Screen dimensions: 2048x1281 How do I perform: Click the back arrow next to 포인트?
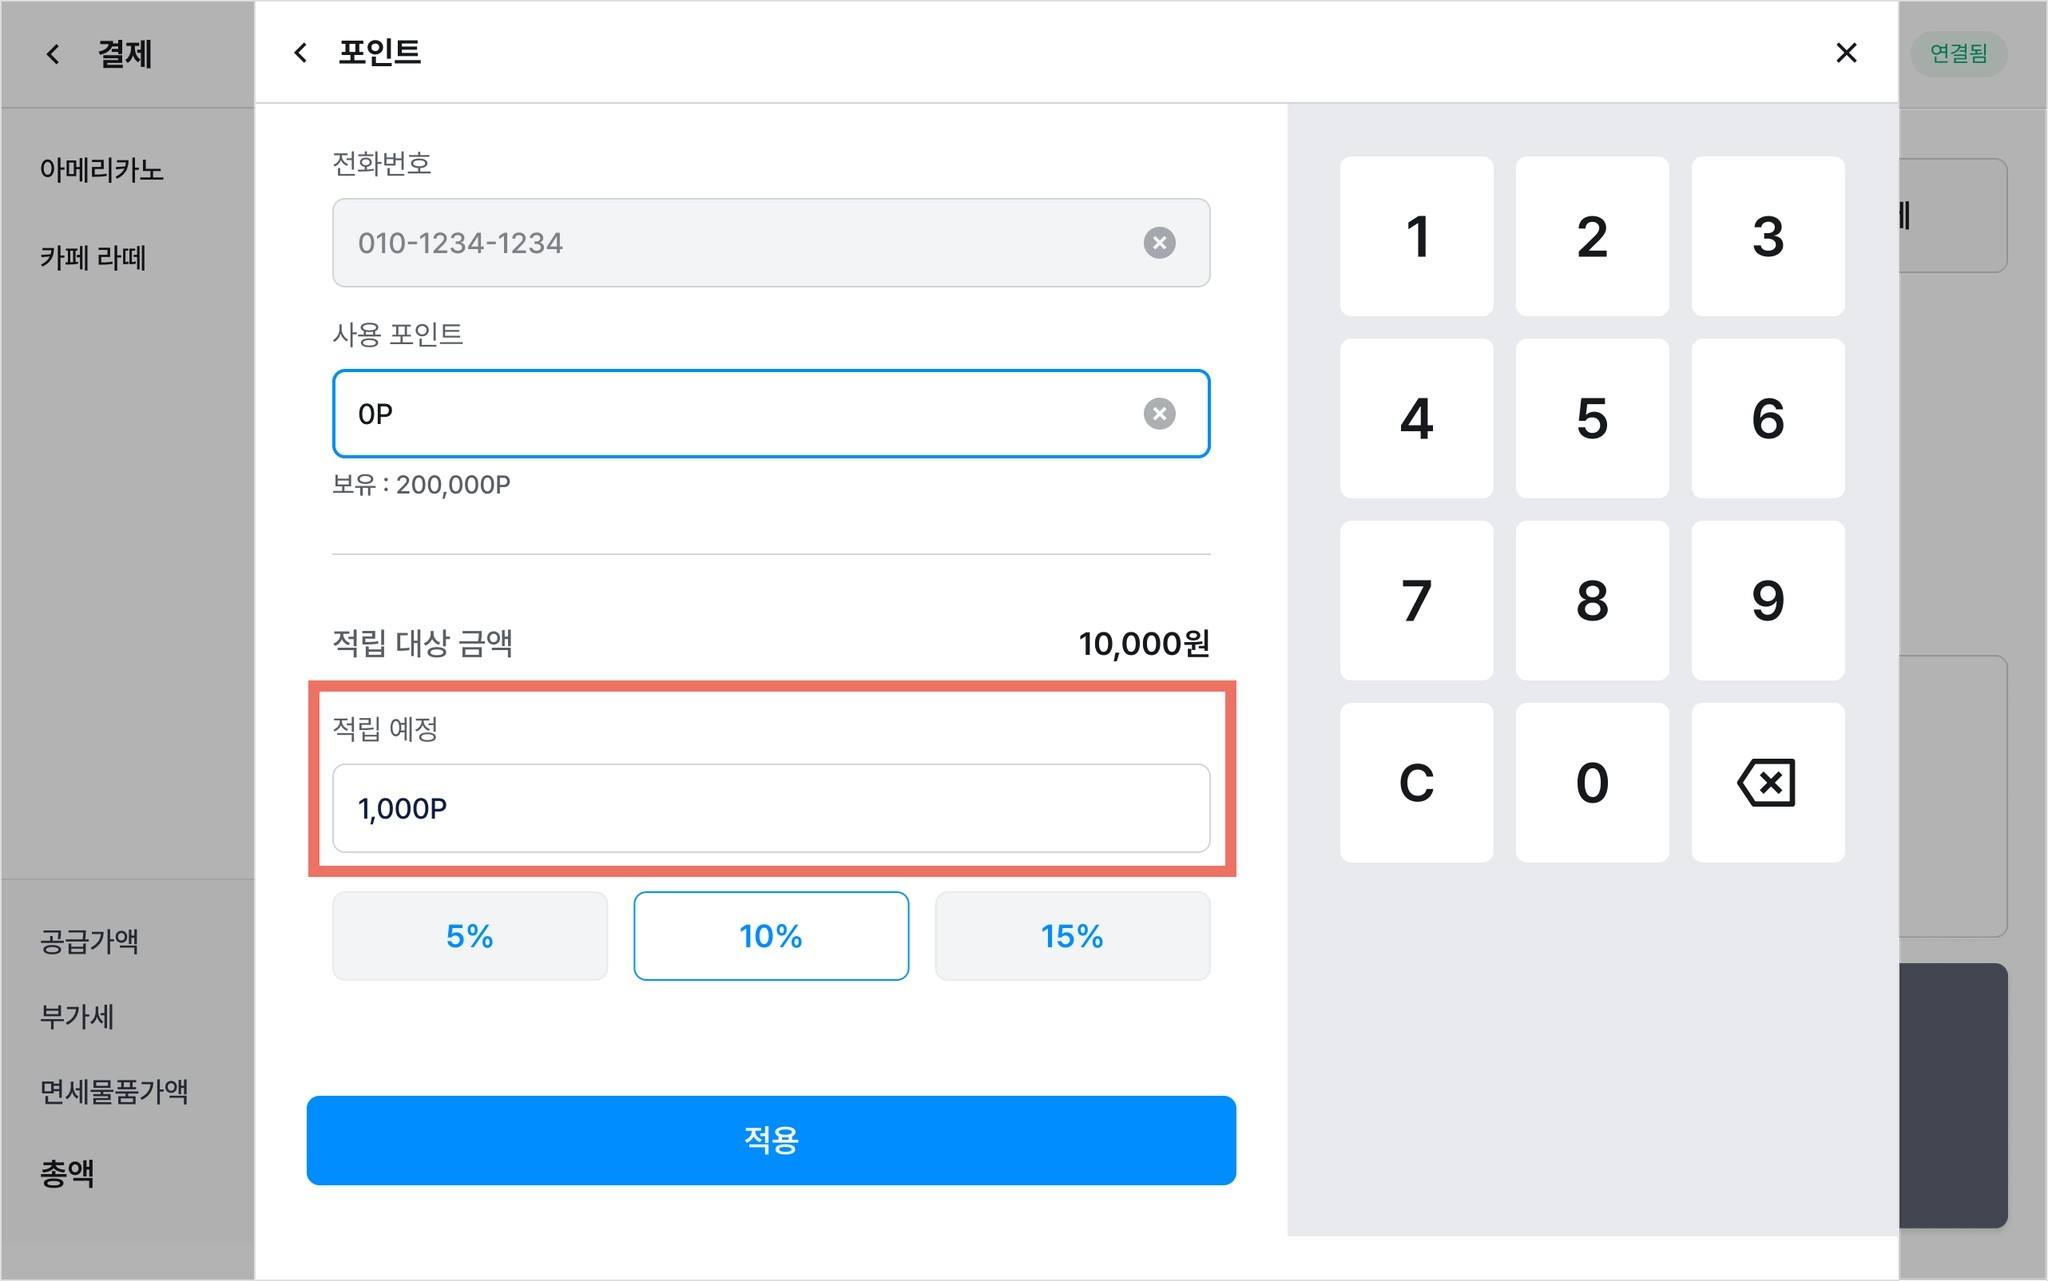click(300, 53)
